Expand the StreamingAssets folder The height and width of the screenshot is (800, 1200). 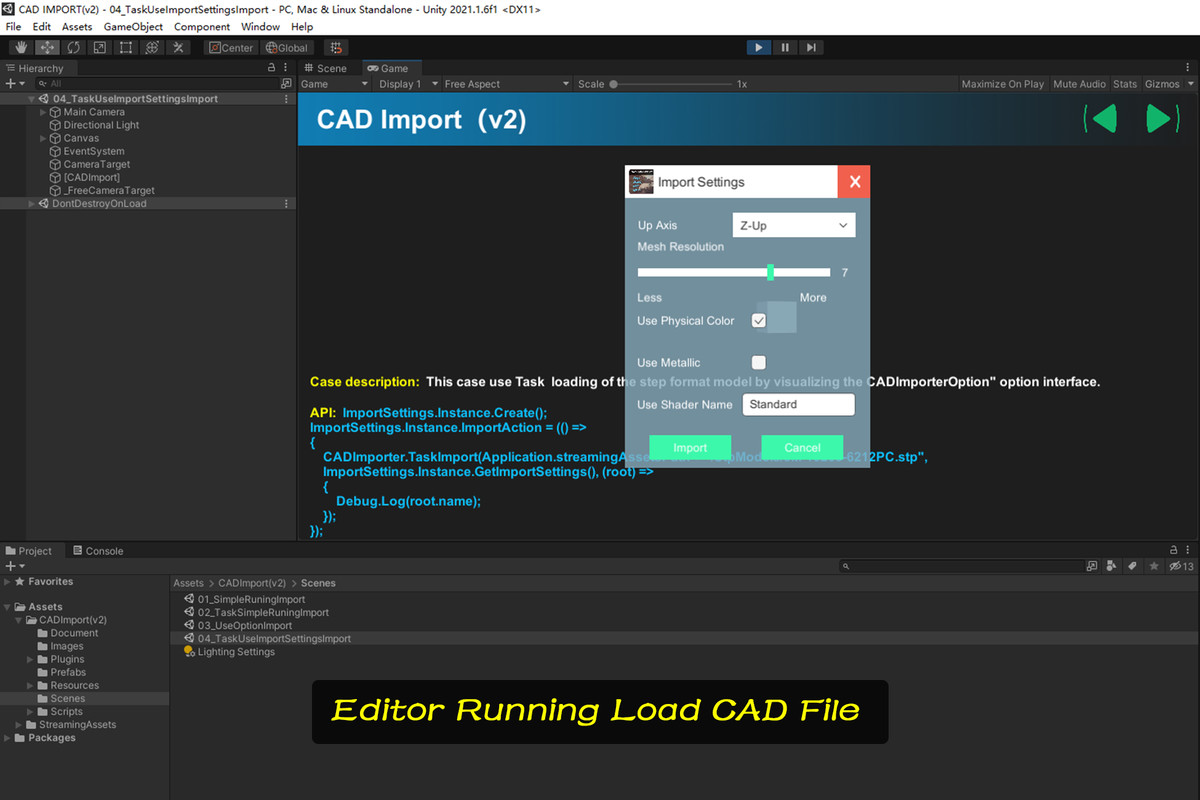[x=19, y=725]
